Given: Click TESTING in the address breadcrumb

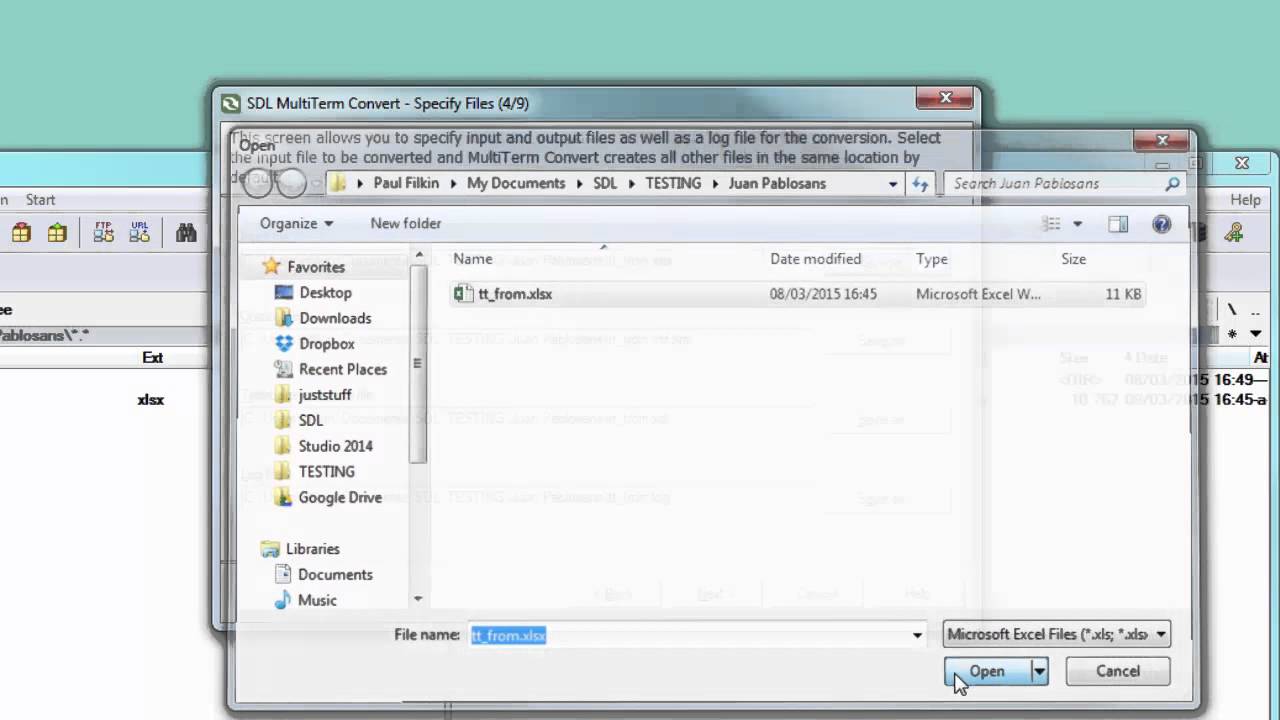Looking at the screenshot, I should (x=672, y=183).
